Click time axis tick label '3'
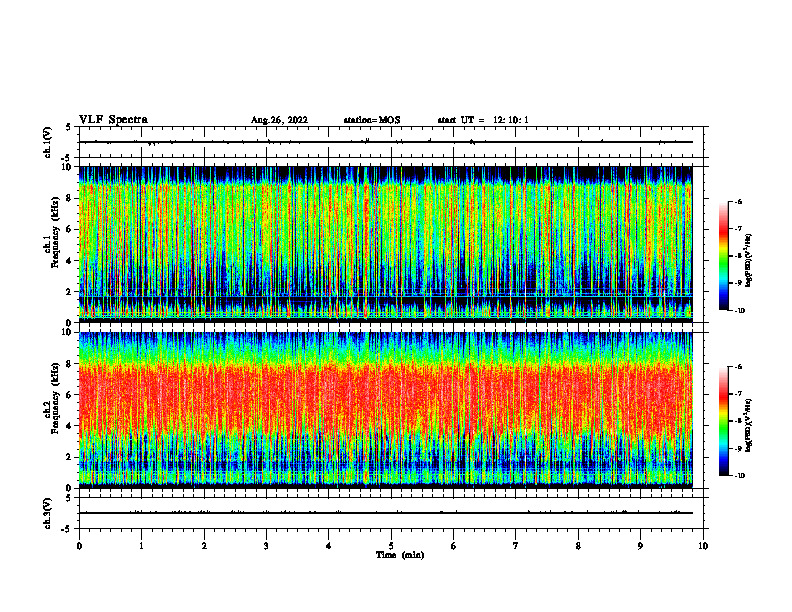The image size is (792, 612). (266, 546)
